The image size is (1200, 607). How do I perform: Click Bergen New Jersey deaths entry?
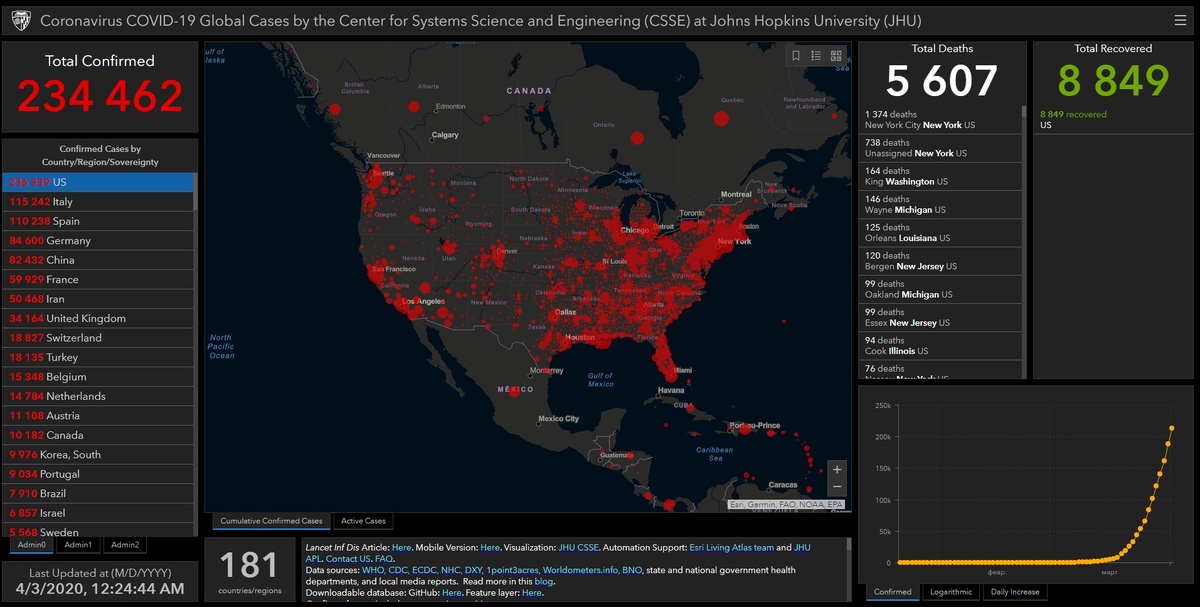pos(940,261)
